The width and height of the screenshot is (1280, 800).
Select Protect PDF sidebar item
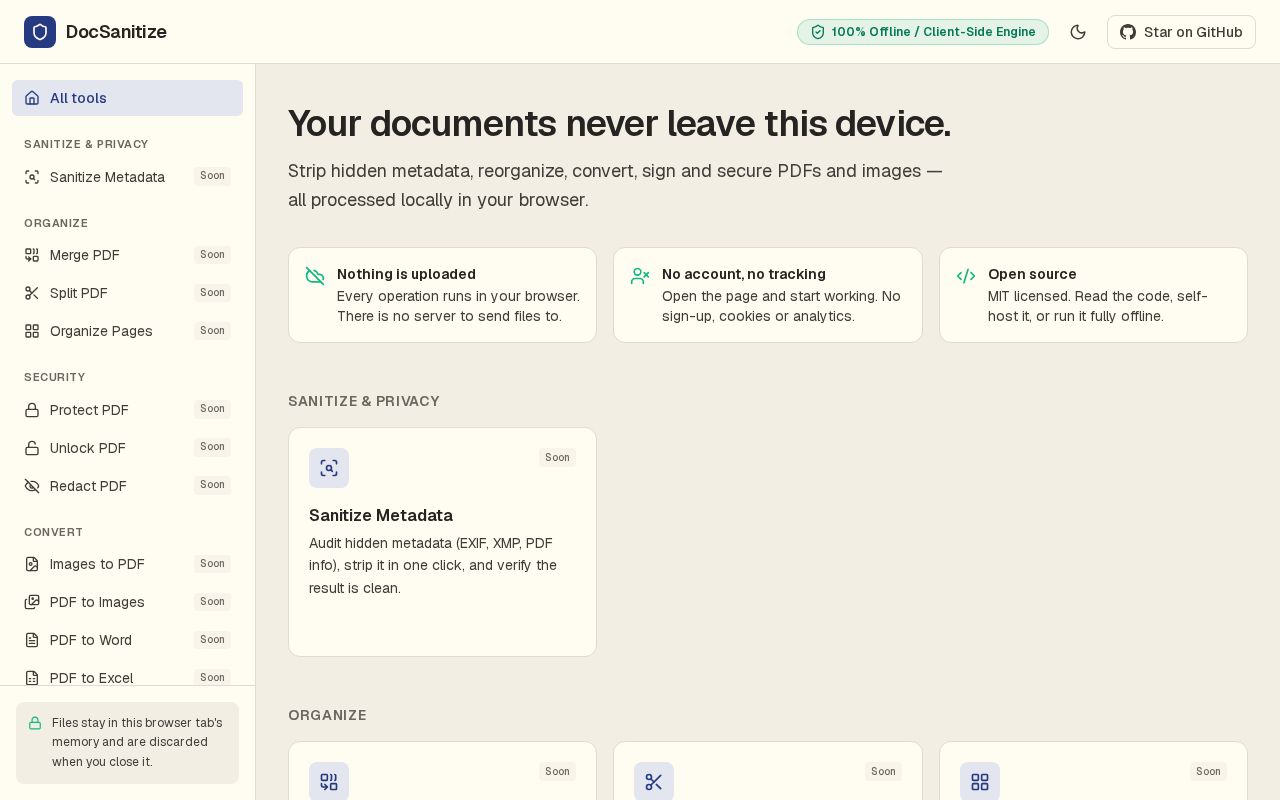[x=127, y=410]
